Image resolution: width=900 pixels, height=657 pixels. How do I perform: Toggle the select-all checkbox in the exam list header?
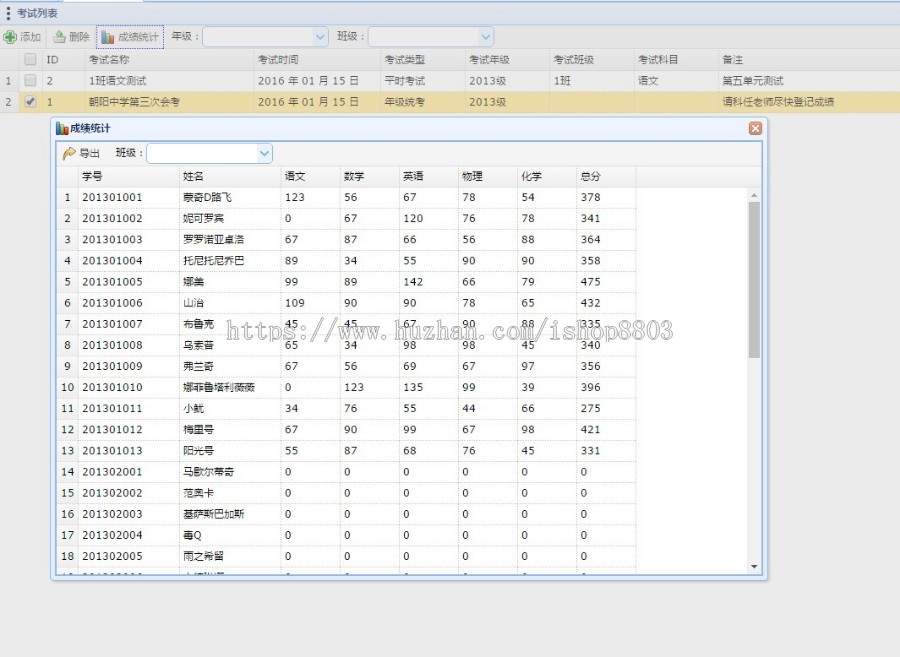coord(29,59)
